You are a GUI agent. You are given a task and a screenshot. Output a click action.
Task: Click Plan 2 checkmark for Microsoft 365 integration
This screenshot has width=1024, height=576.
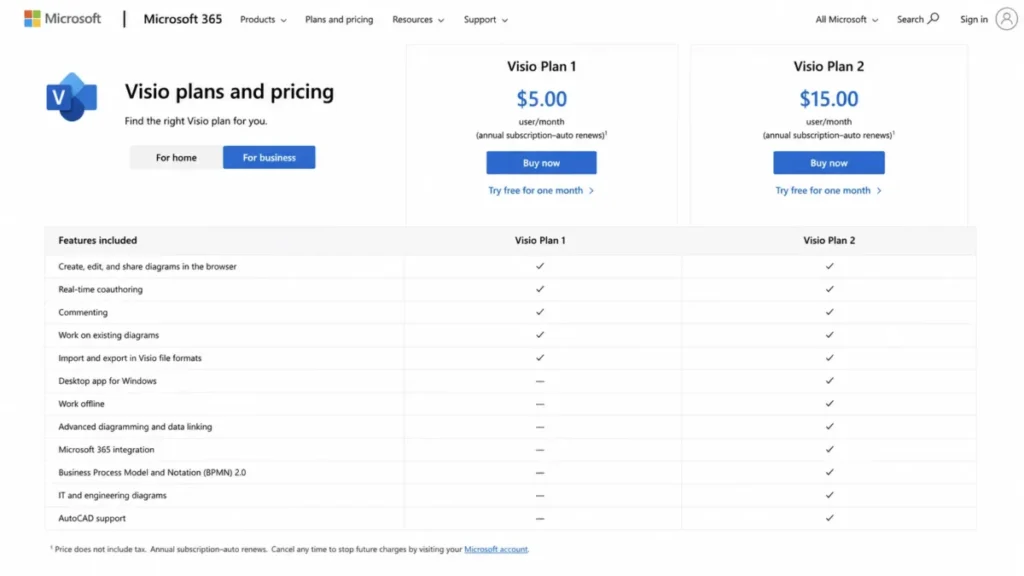click(x=829, y=449)
